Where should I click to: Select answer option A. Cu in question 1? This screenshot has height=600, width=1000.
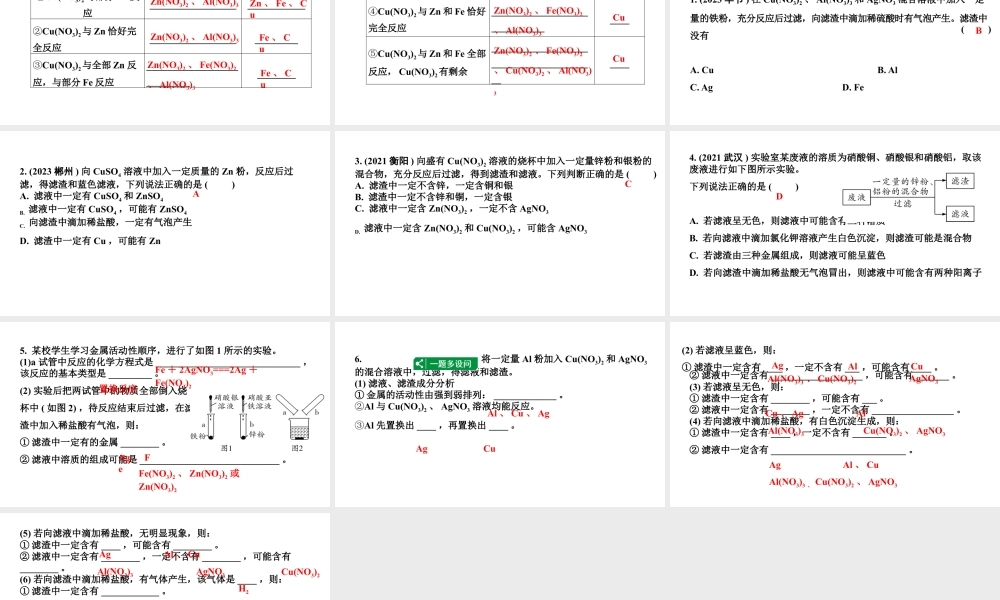tap(700, 70)
